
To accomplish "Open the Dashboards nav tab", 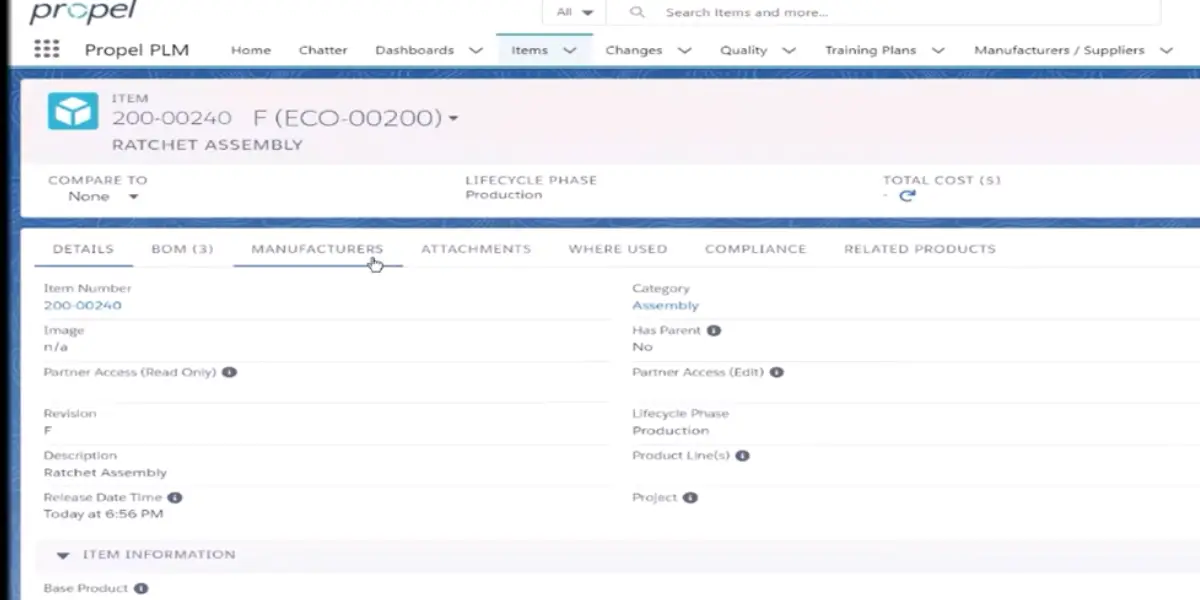I will coord(414,50).
